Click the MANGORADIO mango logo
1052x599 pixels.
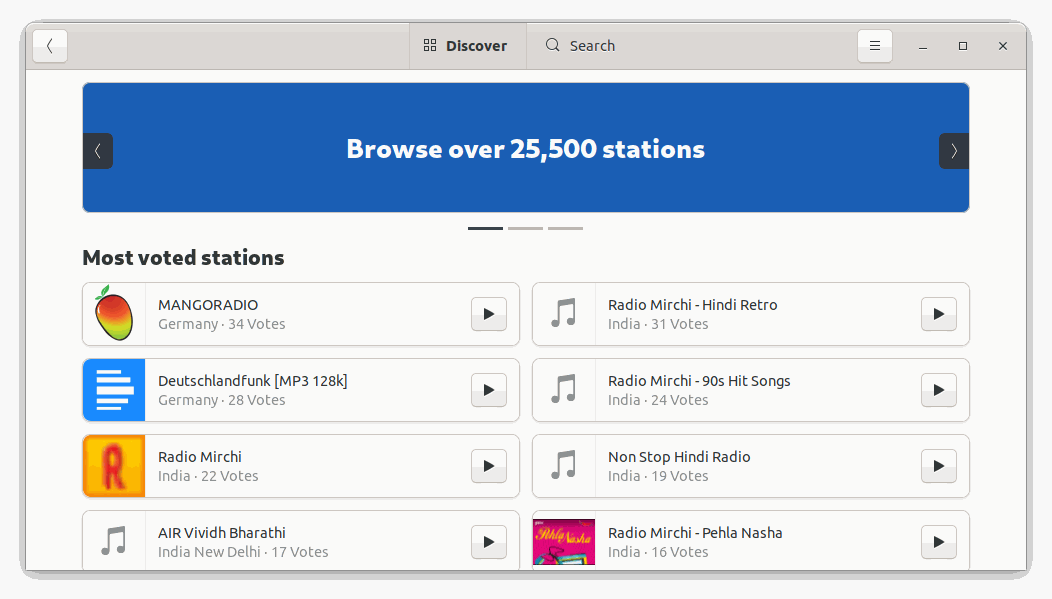point(113,314)
